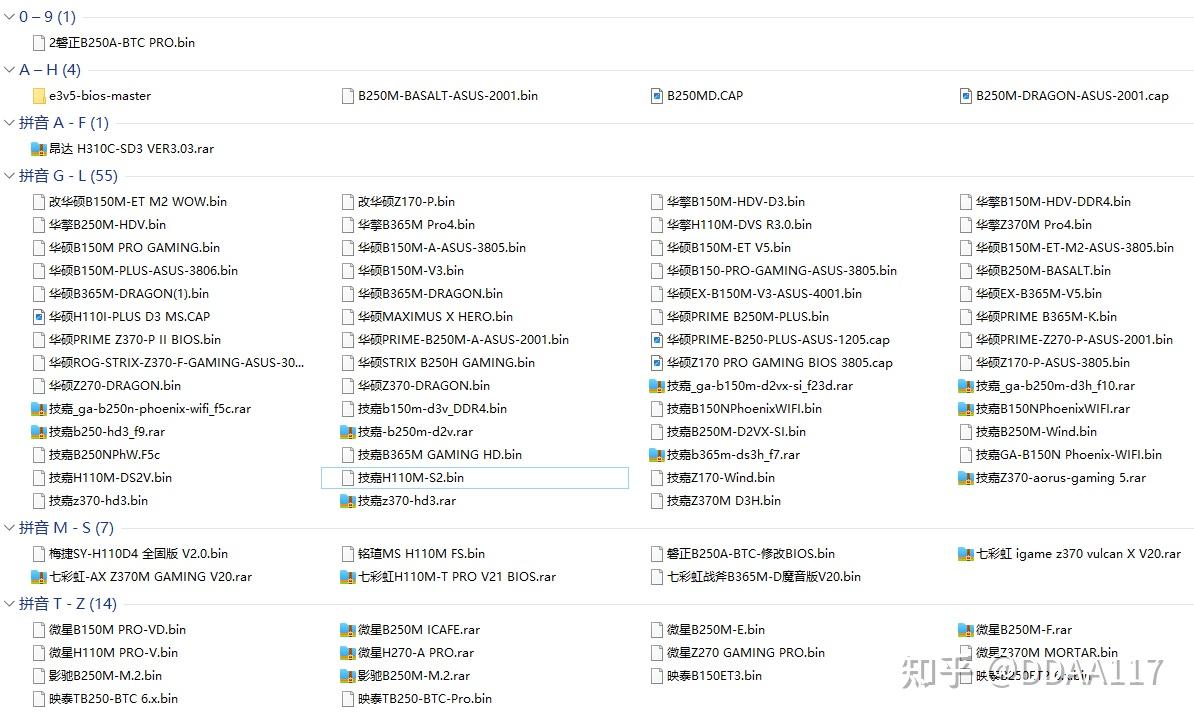Collapse the 拼音 G-L (55) group
The width and height of the screenshot is (1194, 720).
click(x=8, y=175)
